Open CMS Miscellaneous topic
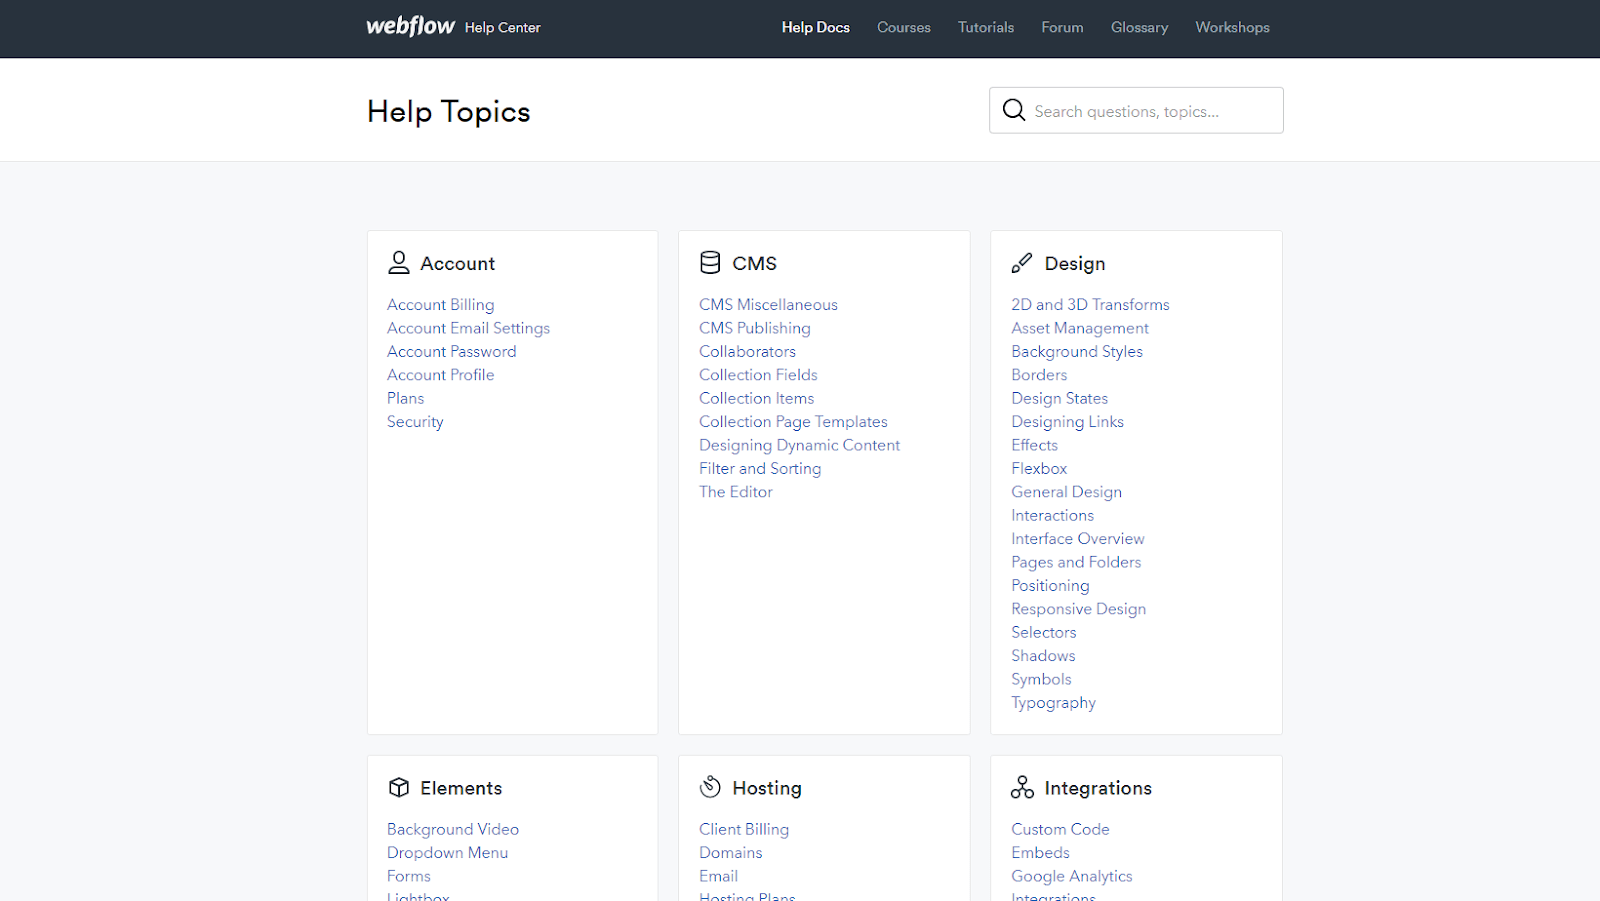The width and height of the screenshot is (1600, 901). click(768, 305)
